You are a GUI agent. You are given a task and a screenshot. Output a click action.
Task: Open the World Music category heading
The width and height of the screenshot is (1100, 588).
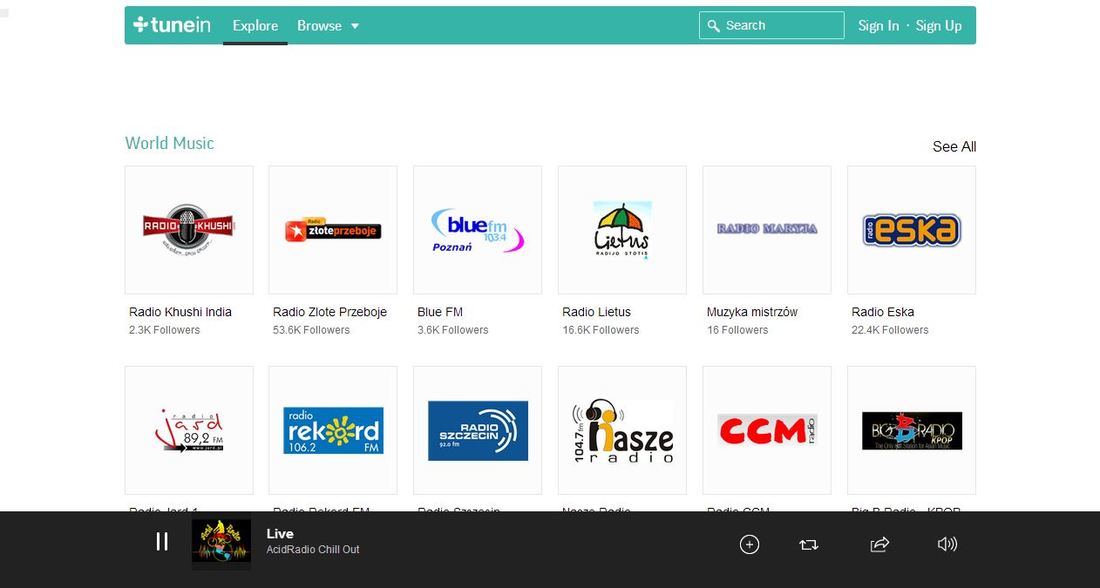click(170, 143)
